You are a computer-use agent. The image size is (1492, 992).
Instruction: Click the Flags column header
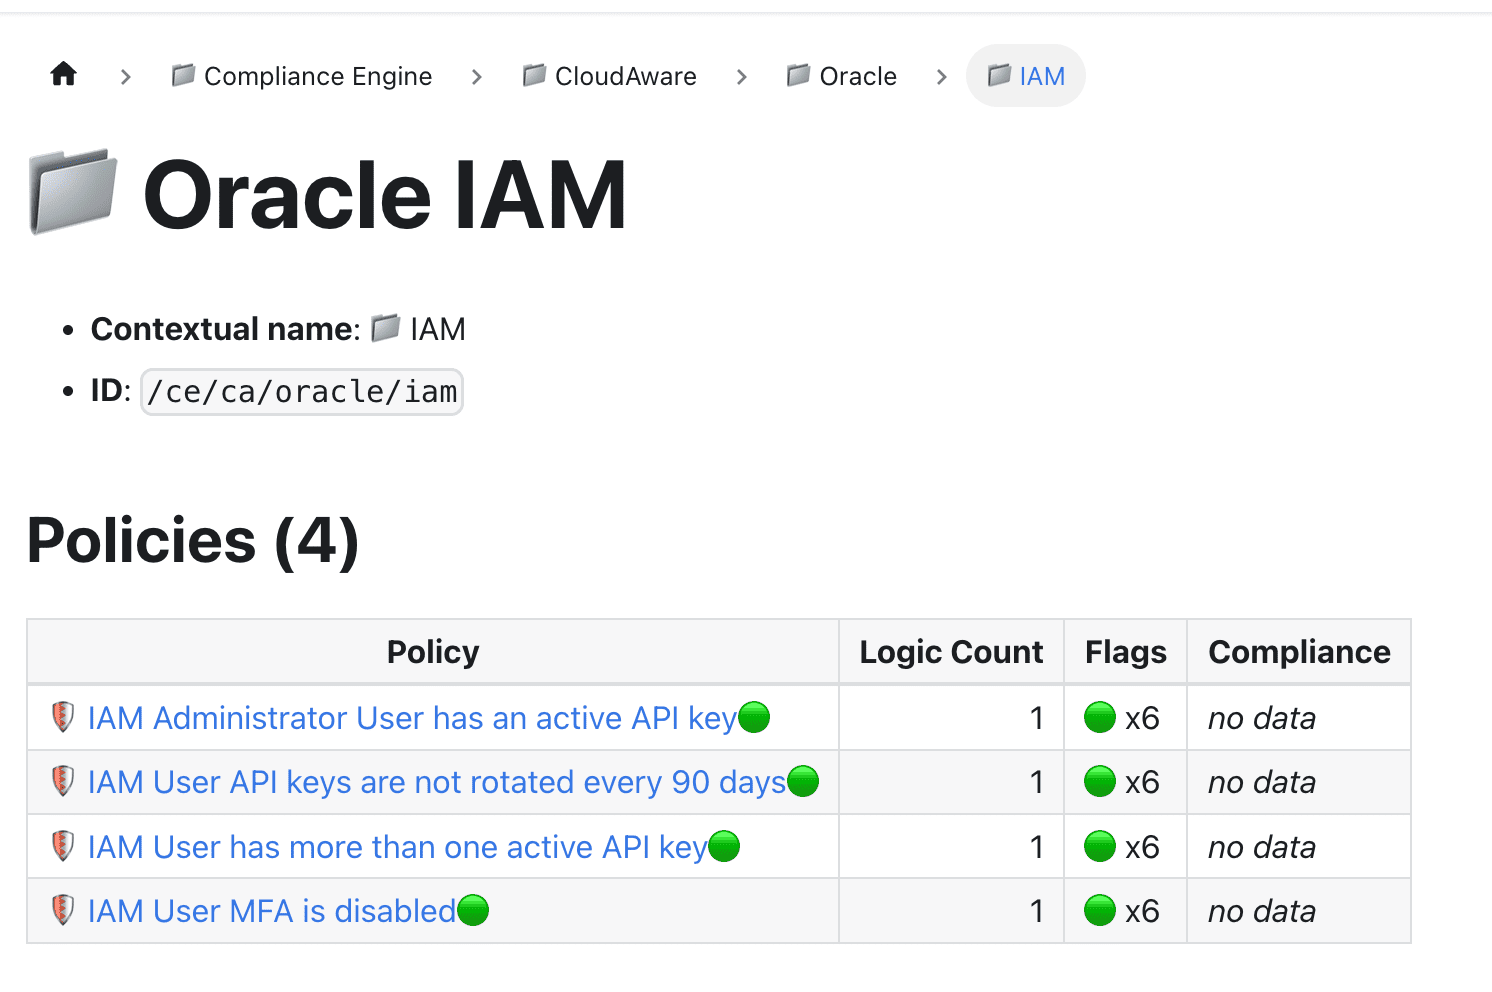point(1126,652)
